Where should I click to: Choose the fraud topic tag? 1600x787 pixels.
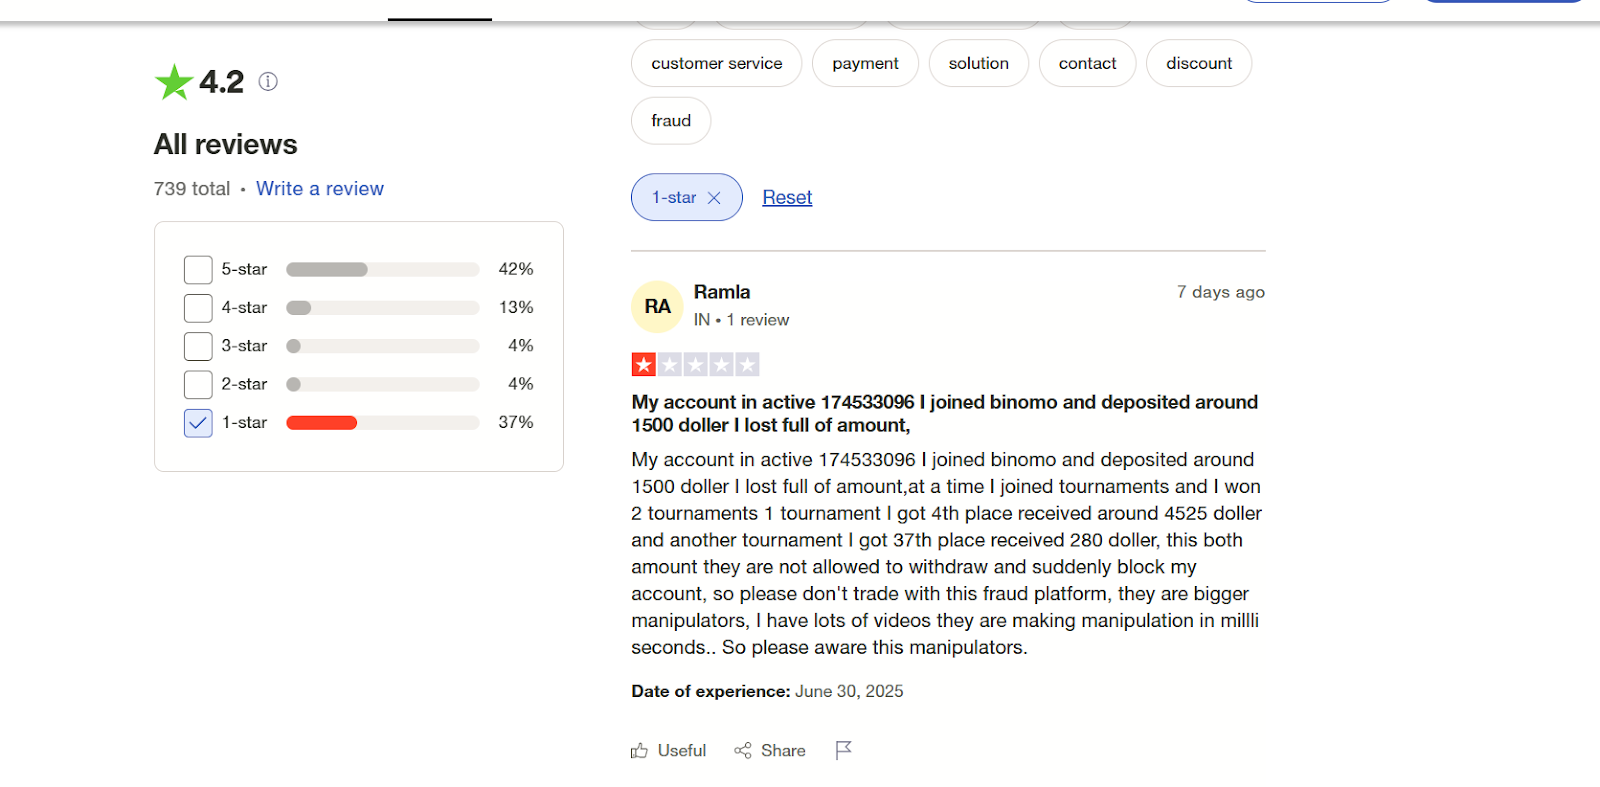[x=671, y=121]
